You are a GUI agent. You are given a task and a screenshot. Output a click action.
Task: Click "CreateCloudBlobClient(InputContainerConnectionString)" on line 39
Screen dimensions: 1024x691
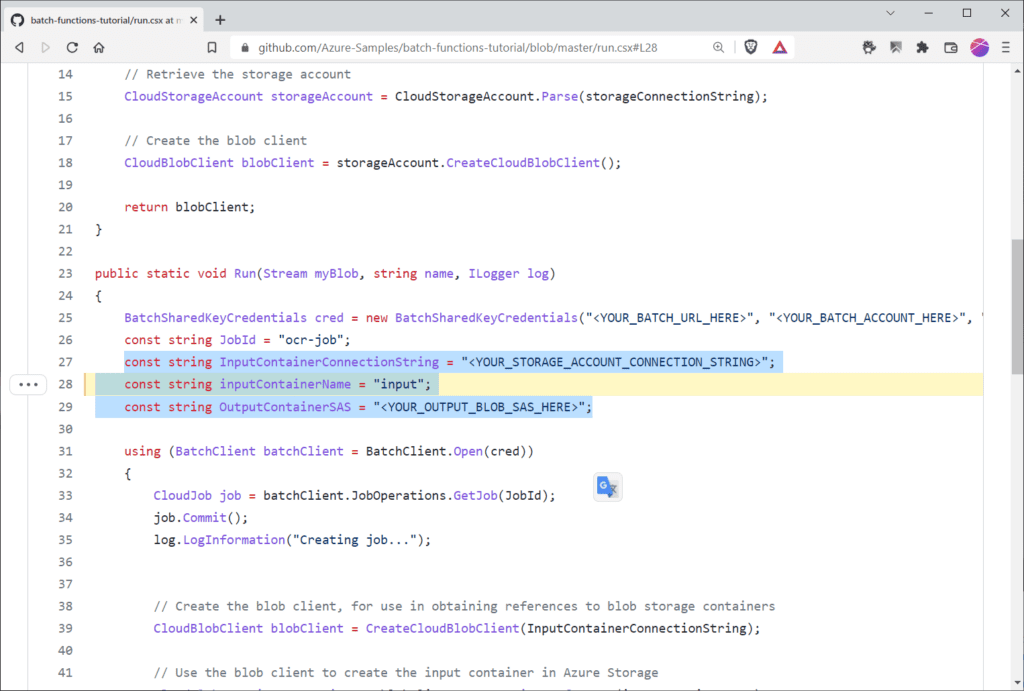(x=559, y=628)
